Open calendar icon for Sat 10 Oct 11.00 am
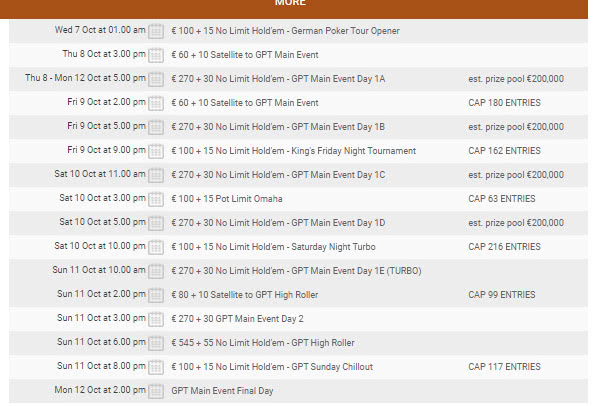This screenshot has height=406, width=606. tap(156, 175)
